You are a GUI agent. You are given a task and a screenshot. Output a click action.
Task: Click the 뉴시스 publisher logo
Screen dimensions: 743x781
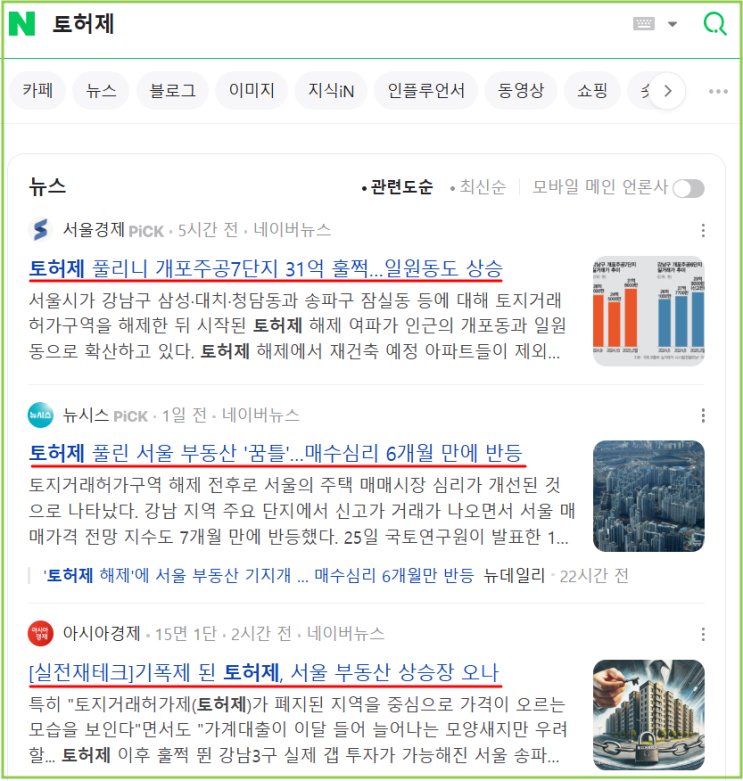click(x=40, y=415)
